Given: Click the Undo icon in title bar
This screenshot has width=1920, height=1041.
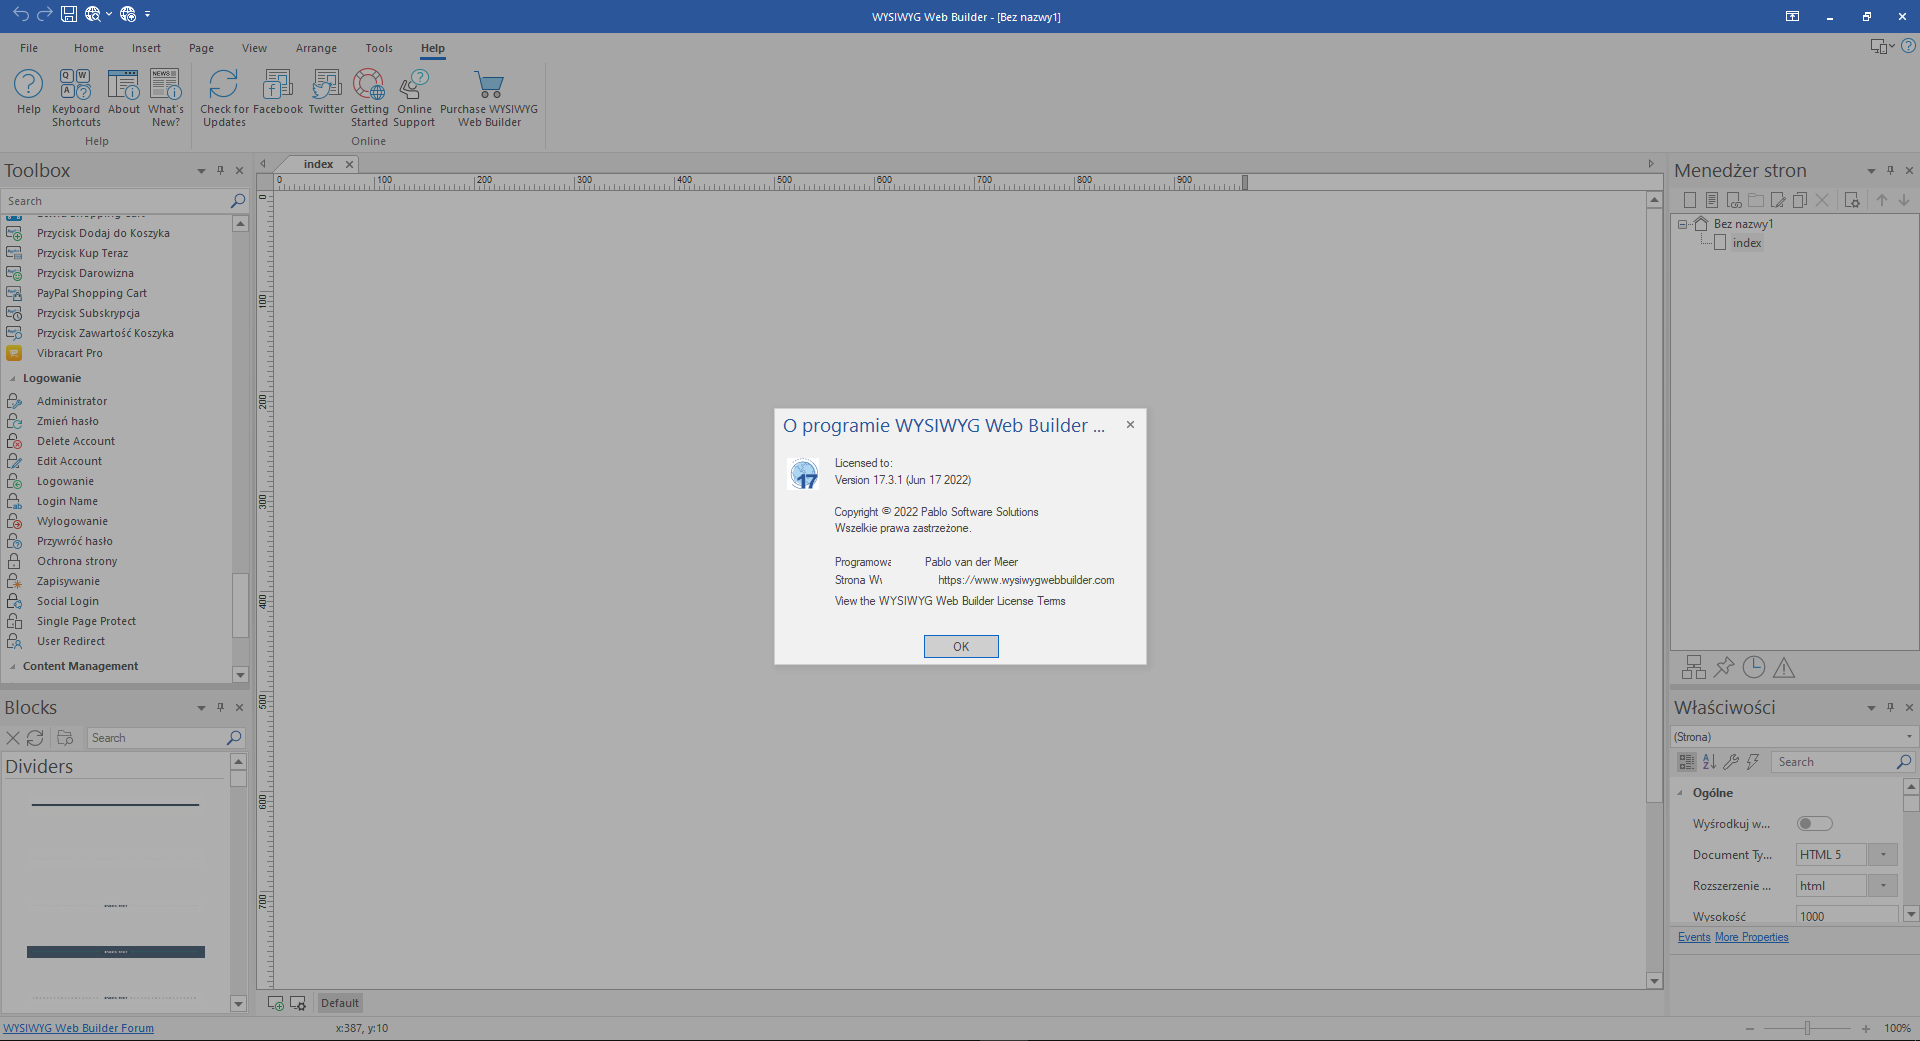Looking at the screenshot, I should [x=21, y=14].
